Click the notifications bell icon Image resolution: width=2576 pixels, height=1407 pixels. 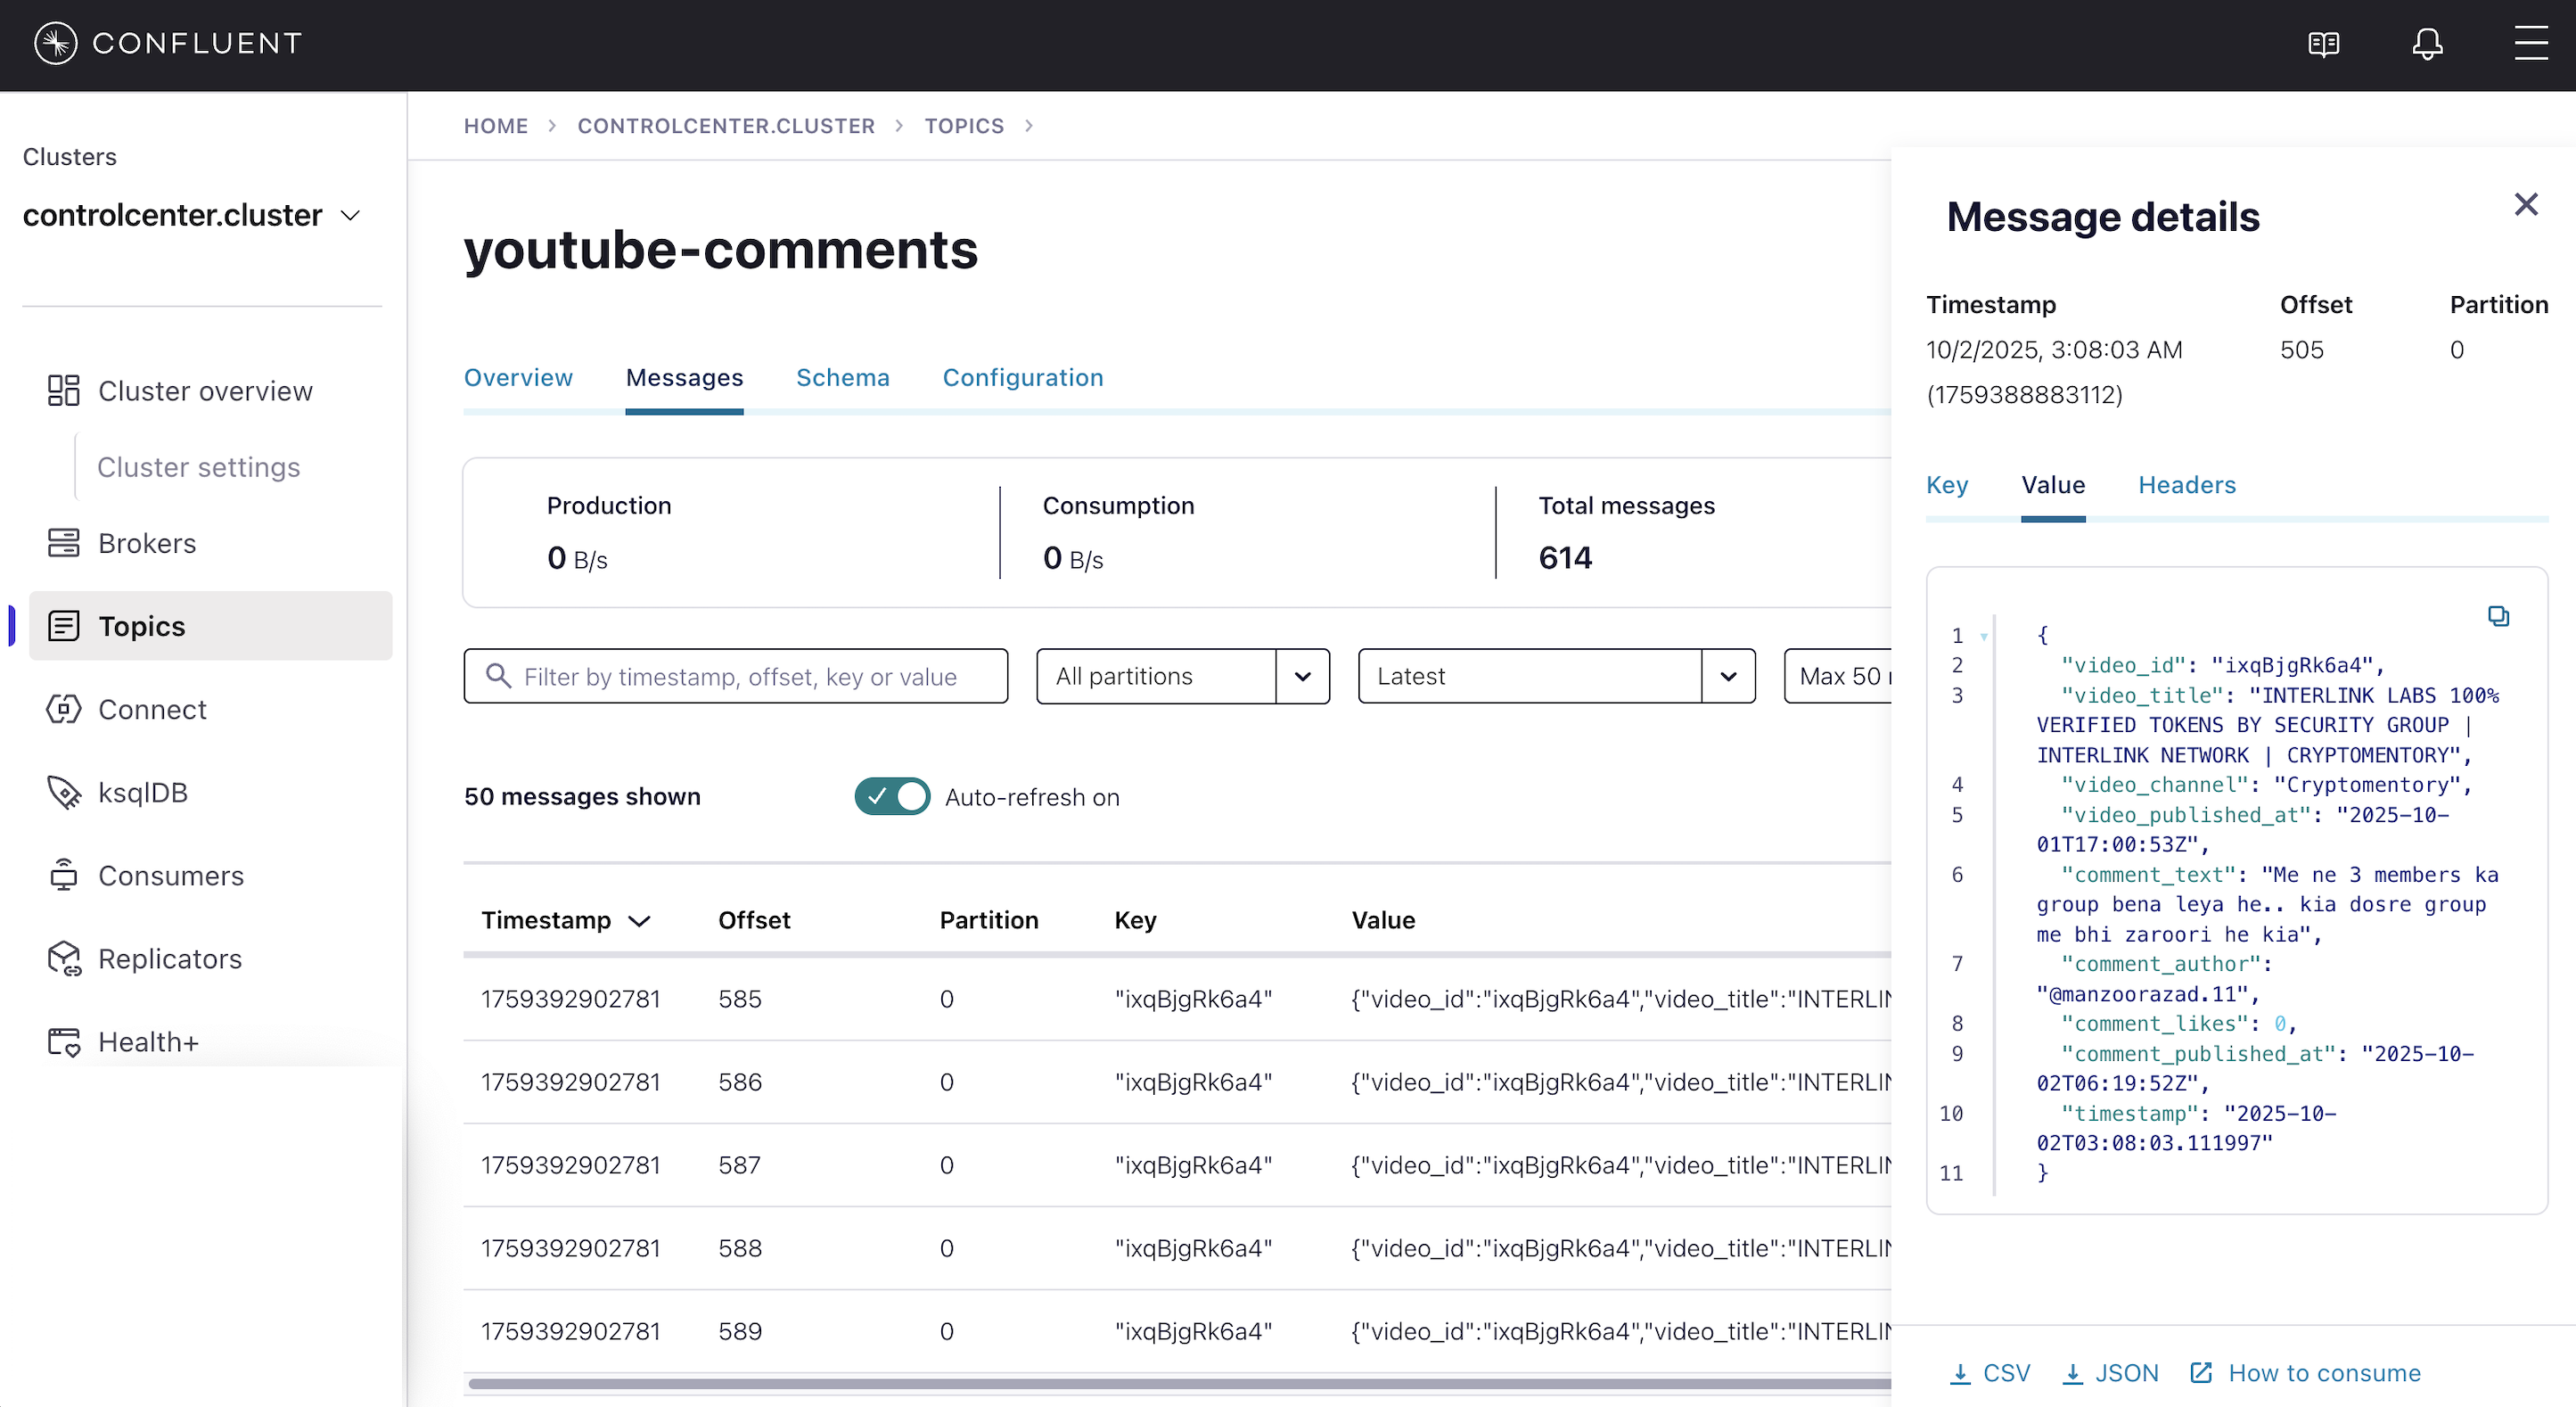click(2426, 44)
